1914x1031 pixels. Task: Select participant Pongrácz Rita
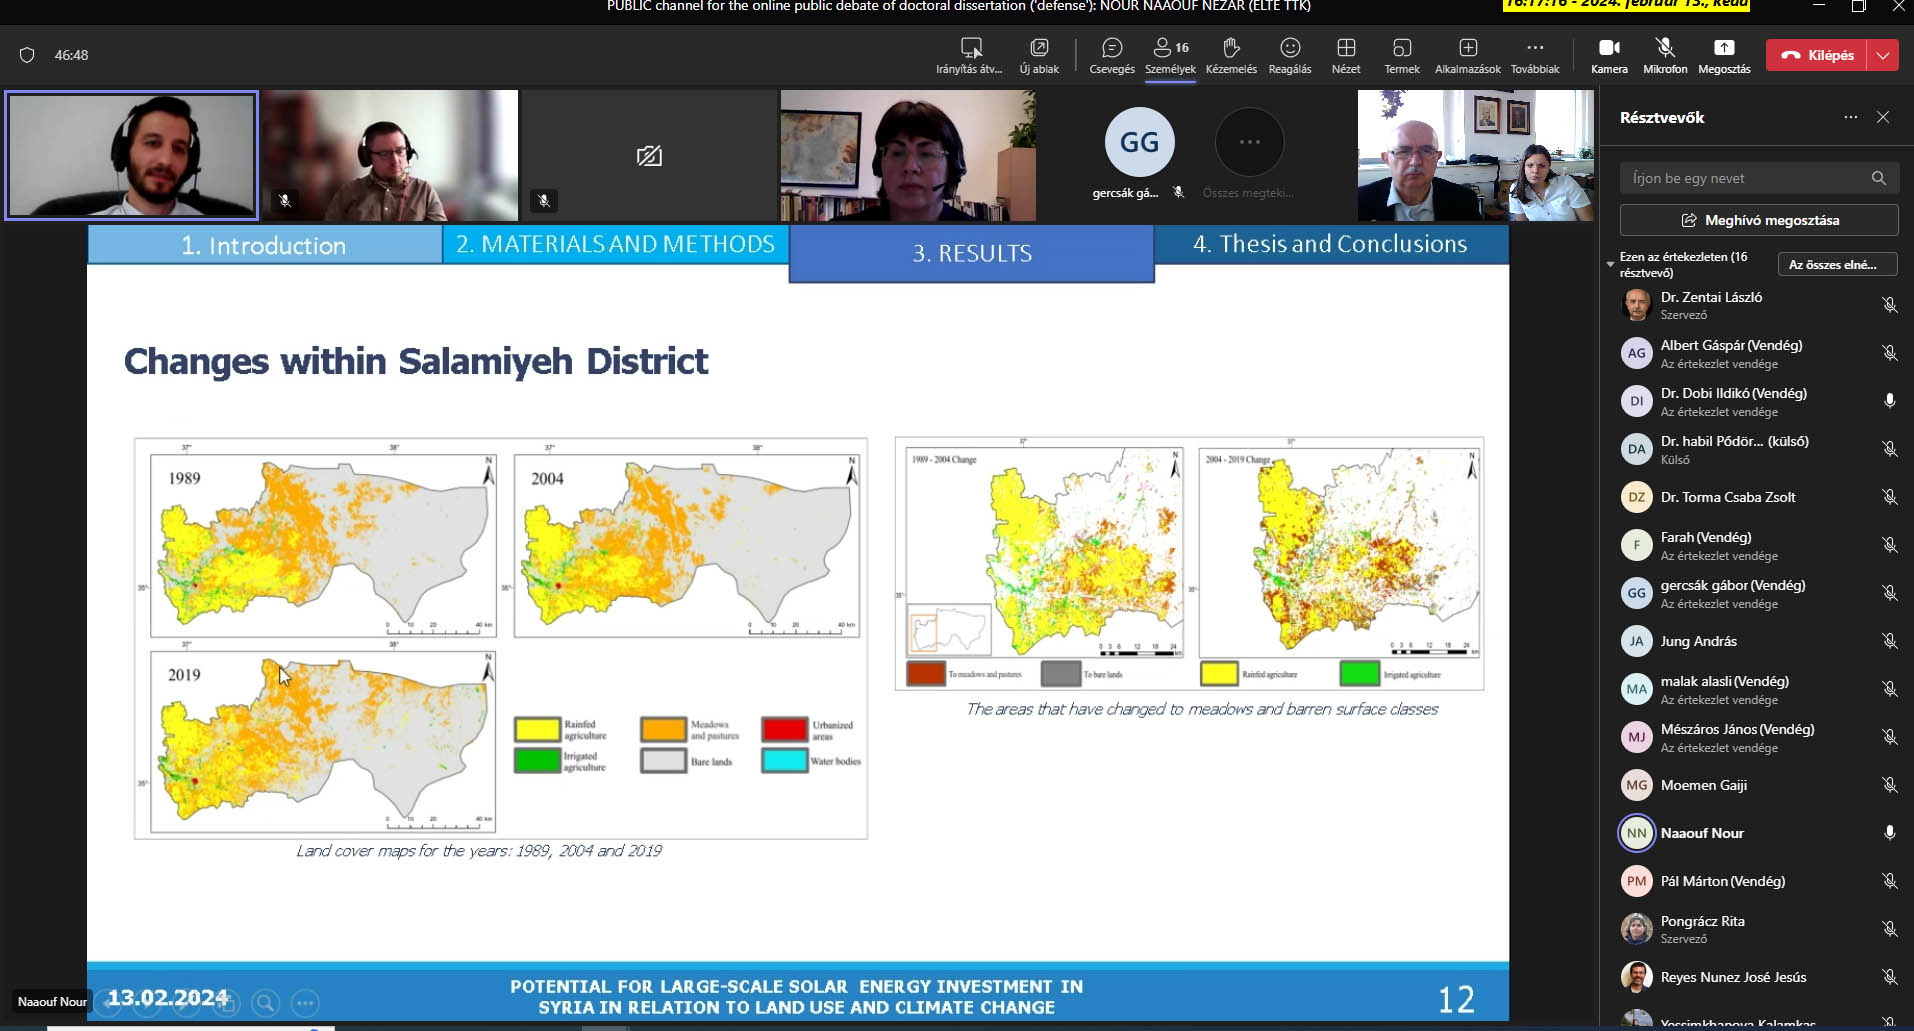pos(1759,929)
